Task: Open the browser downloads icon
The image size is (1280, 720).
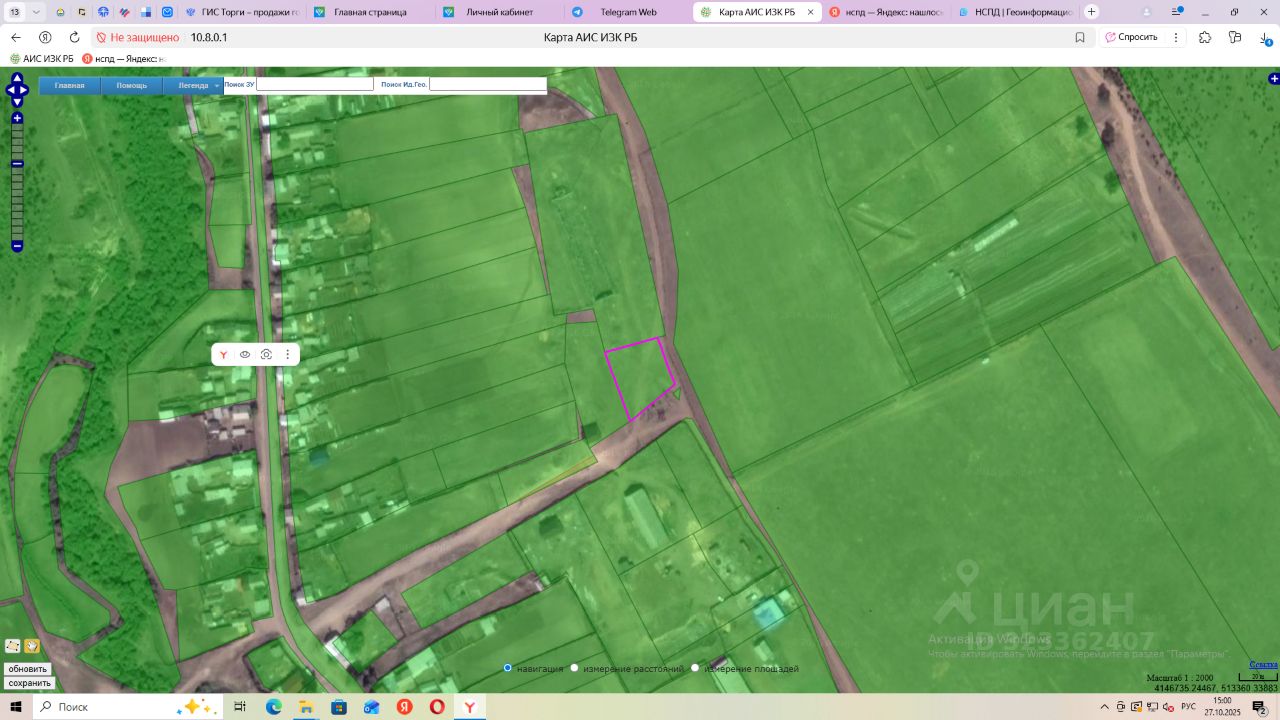Action: (1265, 37)
